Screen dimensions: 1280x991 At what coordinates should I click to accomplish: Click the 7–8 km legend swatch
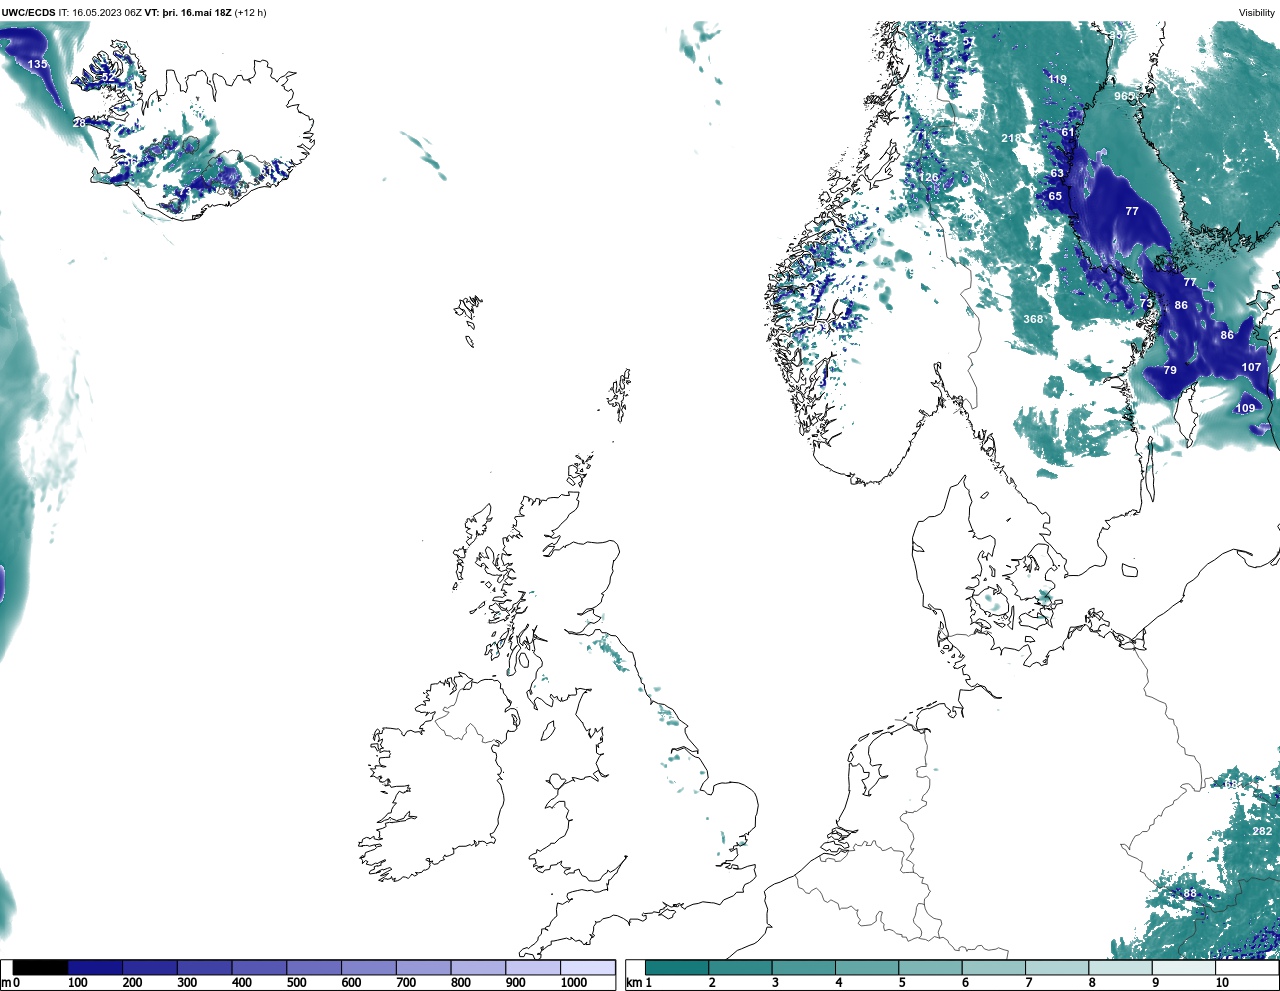click(1057, 967)
